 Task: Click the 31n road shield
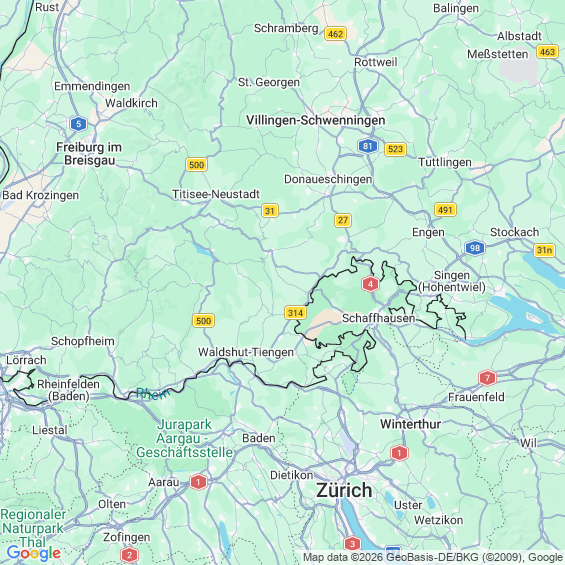[x=544, y=250]
